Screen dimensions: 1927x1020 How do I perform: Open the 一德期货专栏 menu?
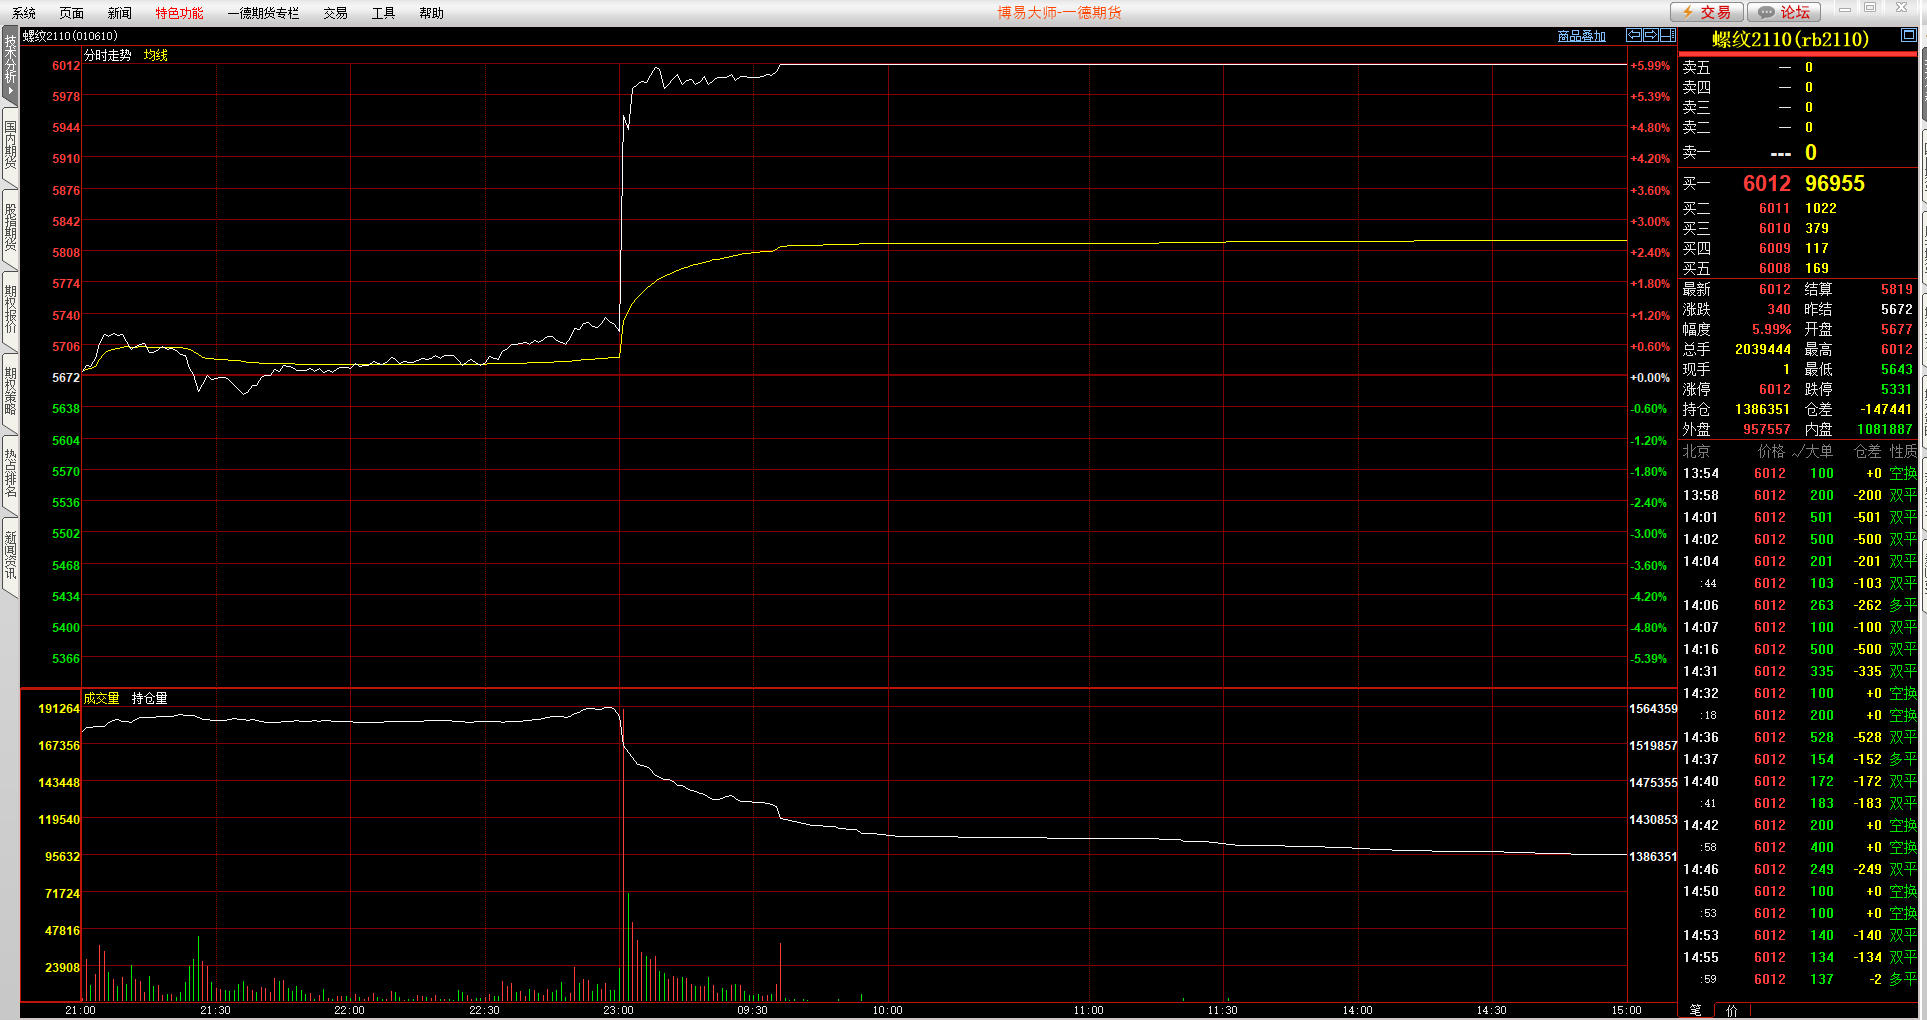pyautogui.click(x=263, y=13)
